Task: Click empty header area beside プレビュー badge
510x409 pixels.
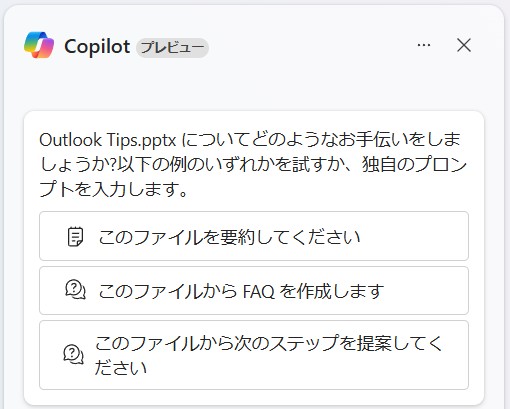Action: pos(310,47)
